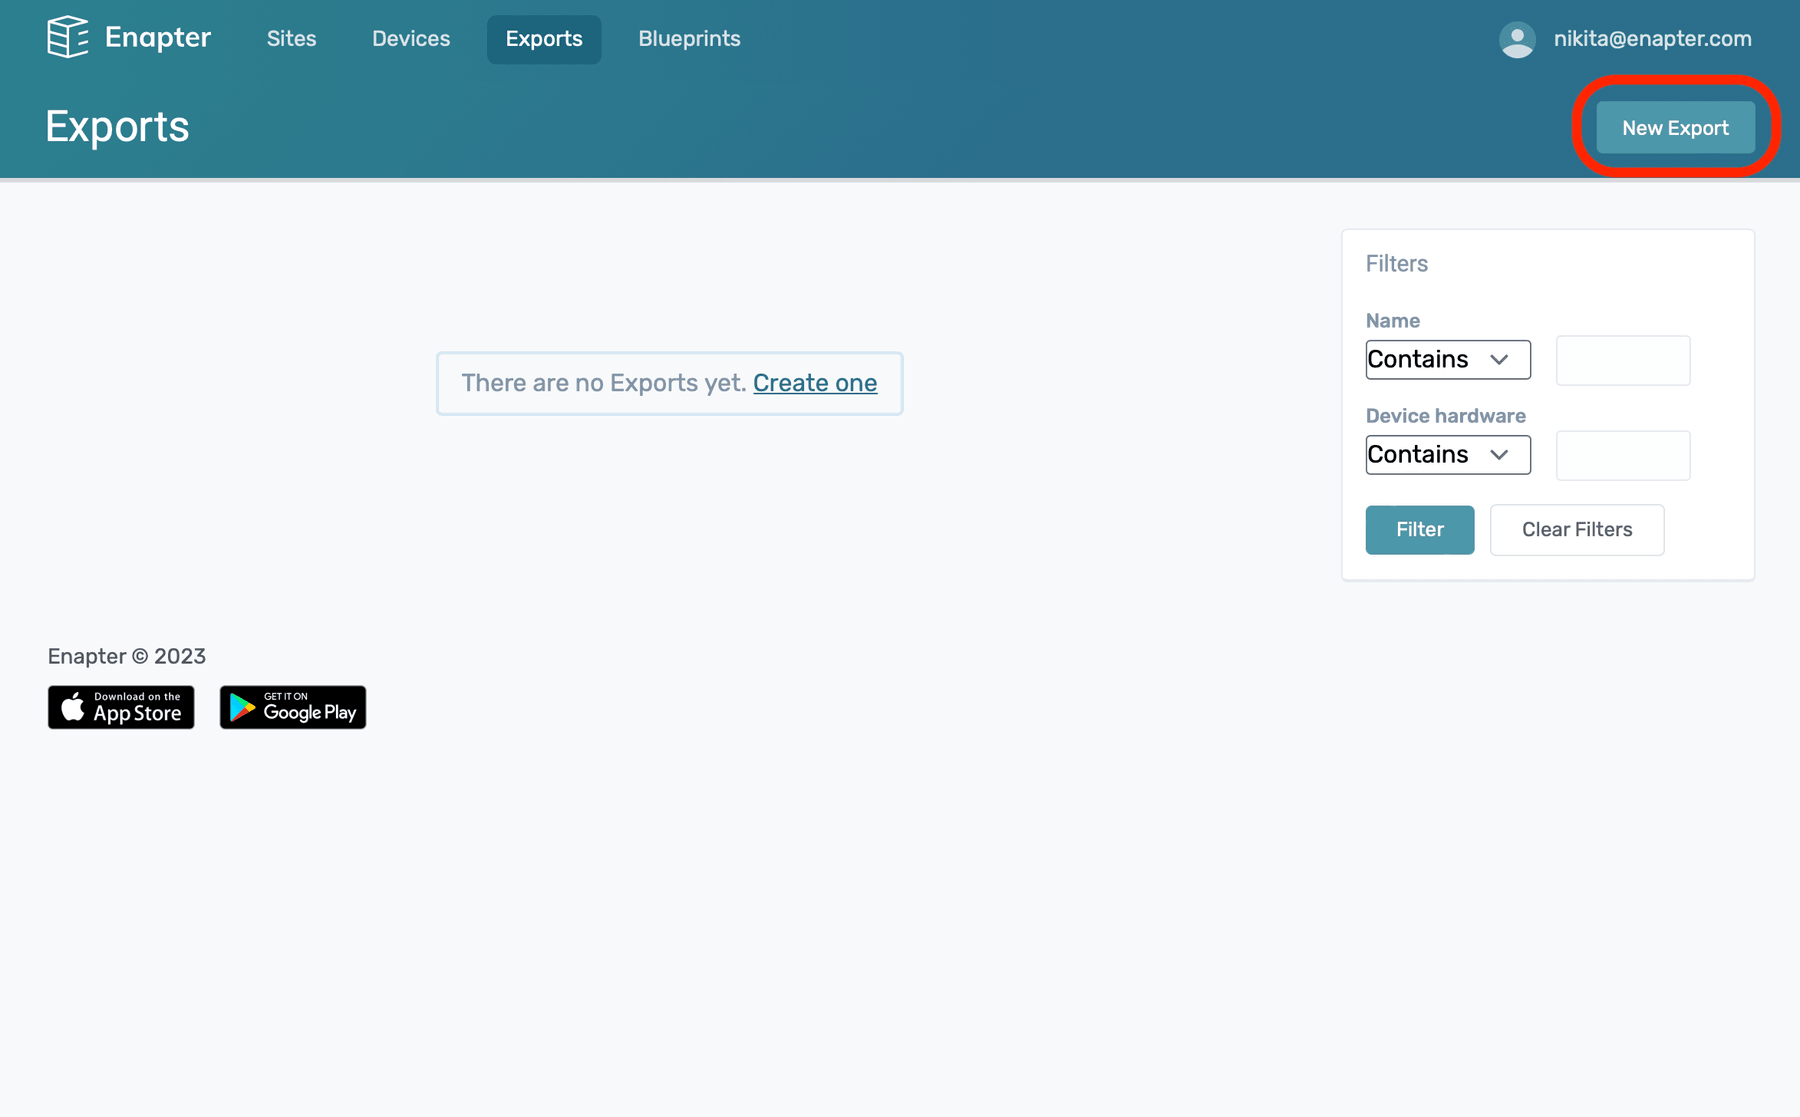Click the Filter button
1800x1117 pixels.
(x=1419, y=529)
